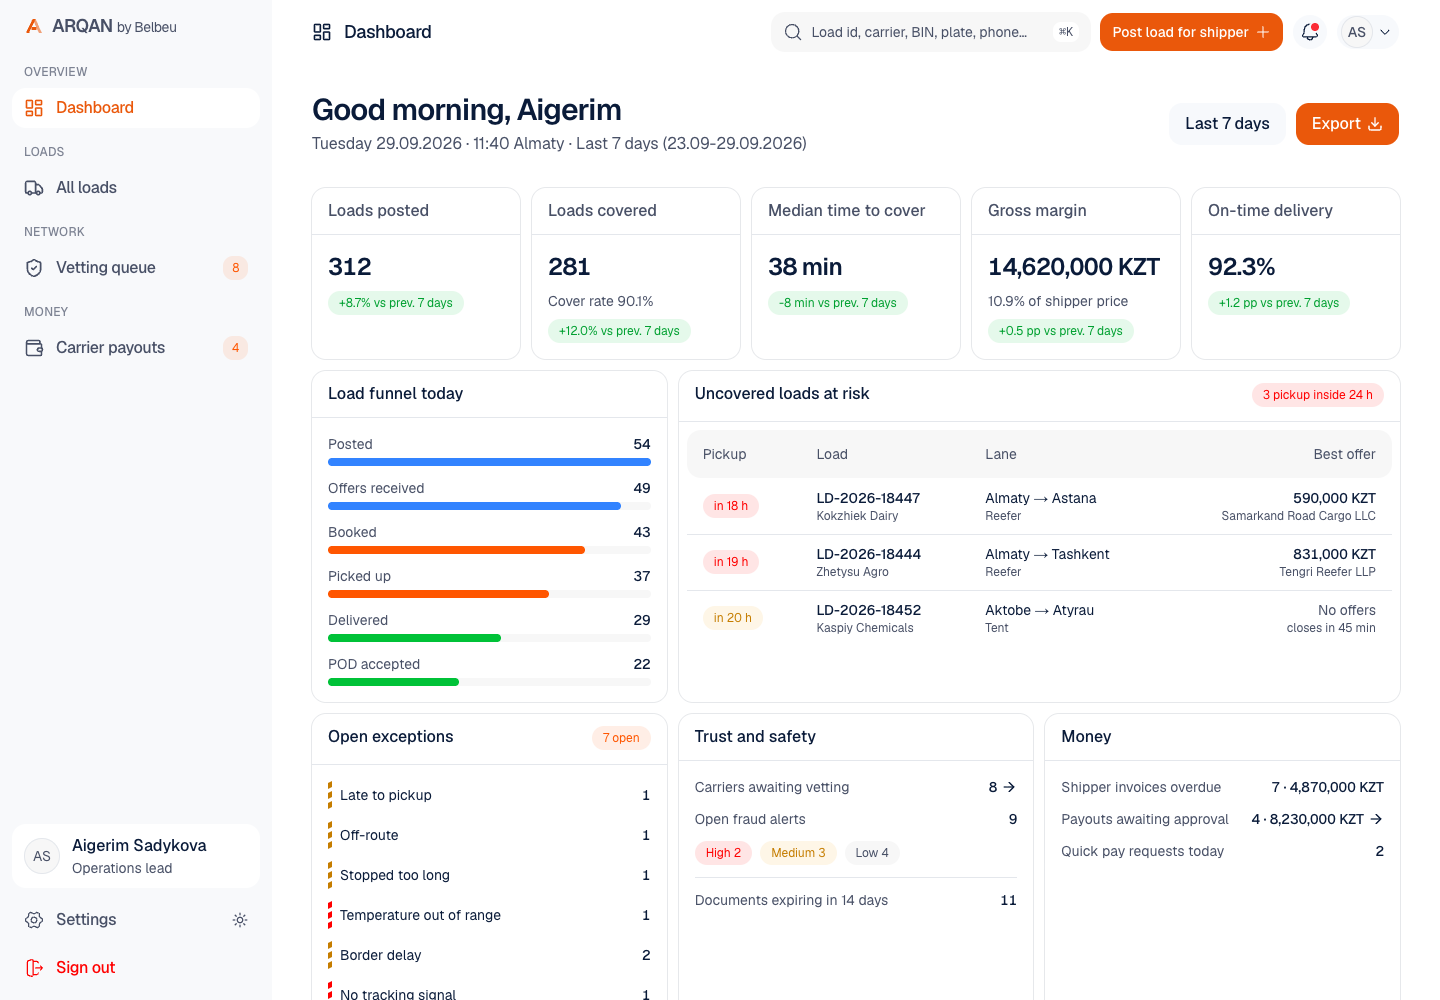This screenshot has height=1000, width=1440.
Task: Go to All loads
Action: (x=136, y=188)
